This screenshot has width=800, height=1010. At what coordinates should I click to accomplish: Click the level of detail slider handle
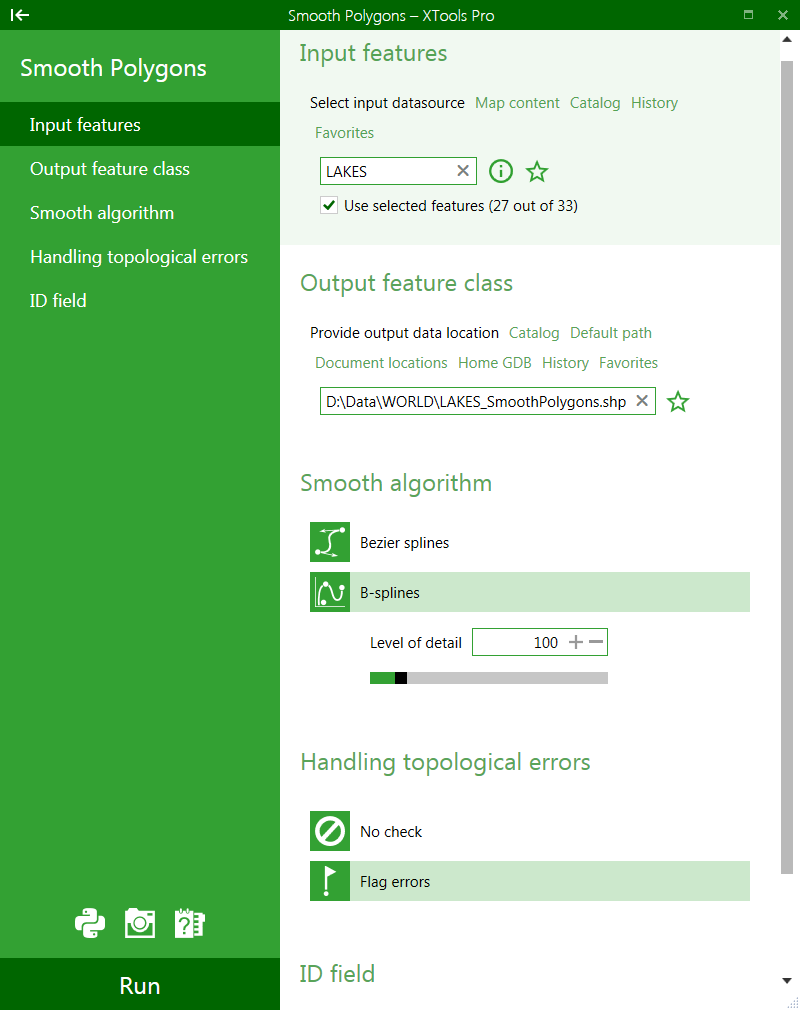click(x=401, y=678)
